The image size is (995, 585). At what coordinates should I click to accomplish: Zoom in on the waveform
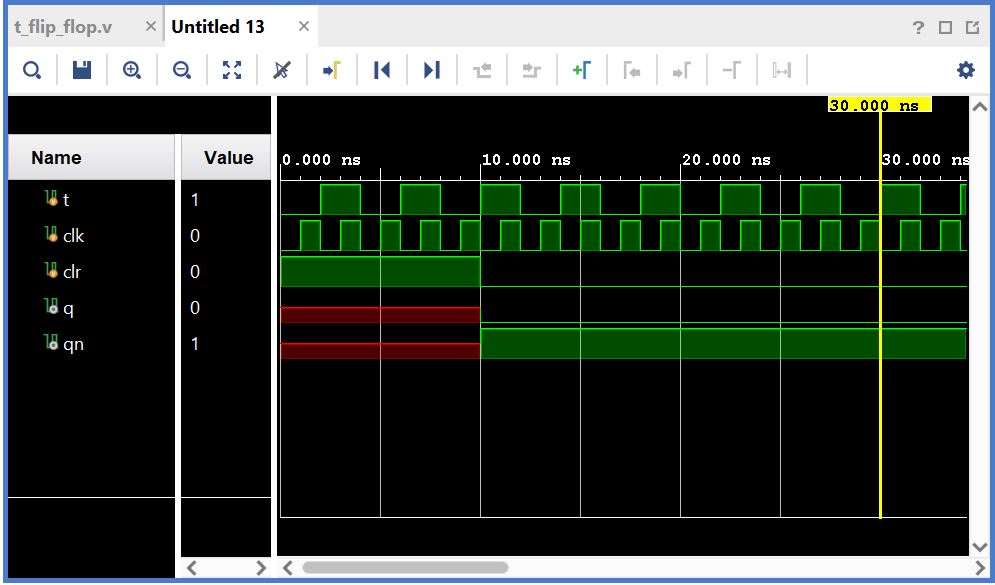click(132, 70)
